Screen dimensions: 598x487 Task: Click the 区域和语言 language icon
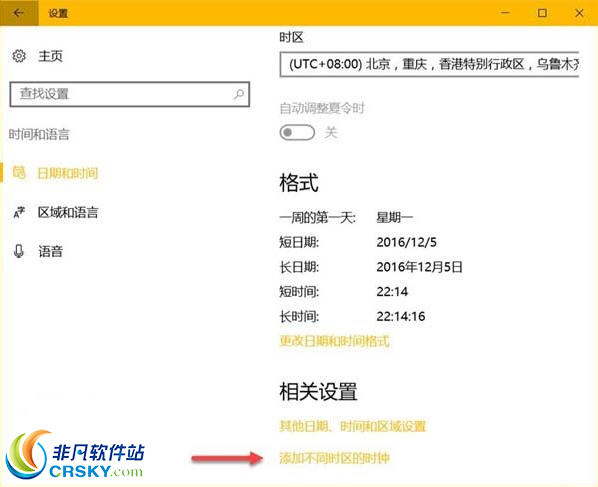tap(19, 212)
